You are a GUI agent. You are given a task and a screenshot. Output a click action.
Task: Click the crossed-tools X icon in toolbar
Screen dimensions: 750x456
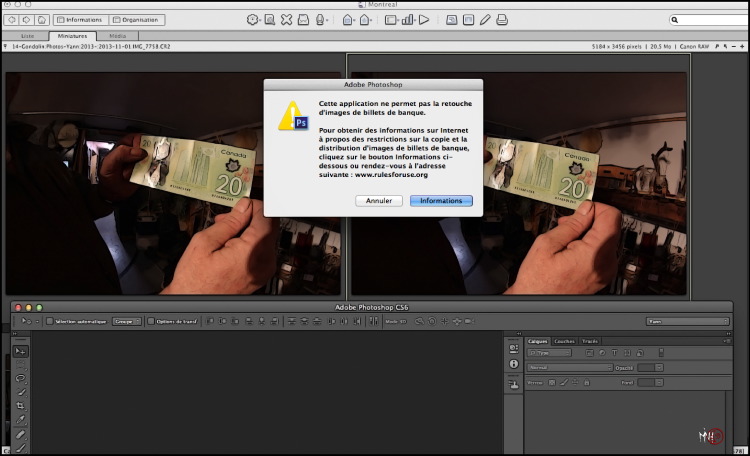(287, 20)
